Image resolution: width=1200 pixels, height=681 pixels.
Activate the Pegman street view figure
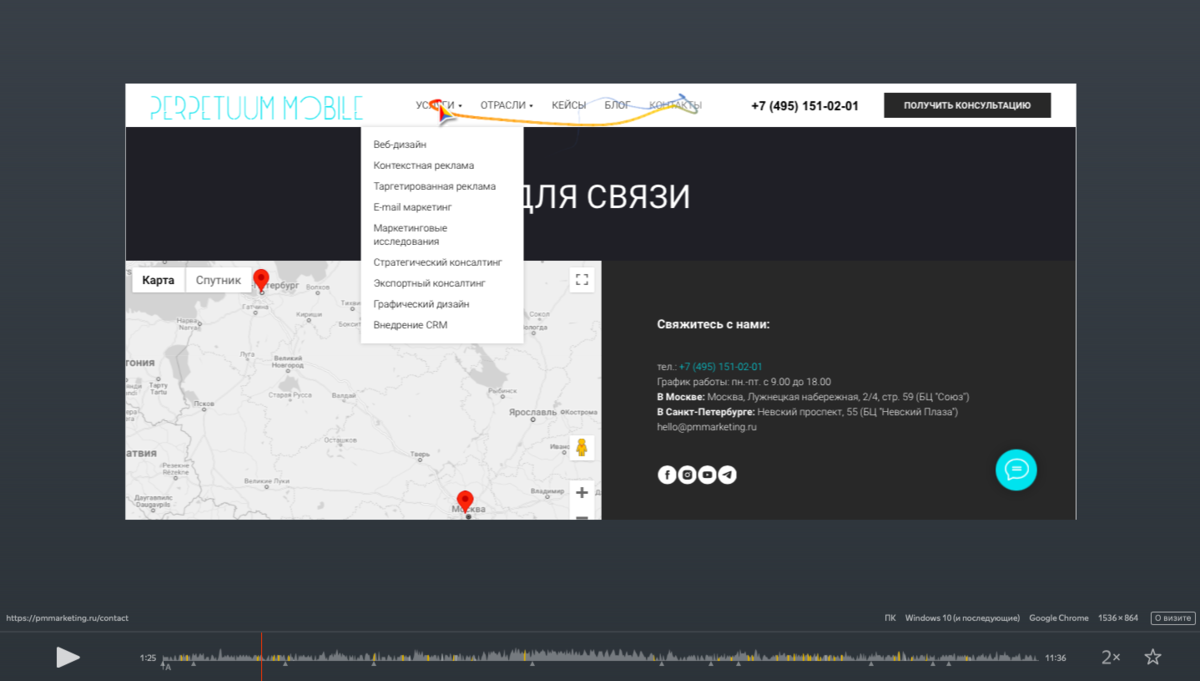(x=581, y=448)
